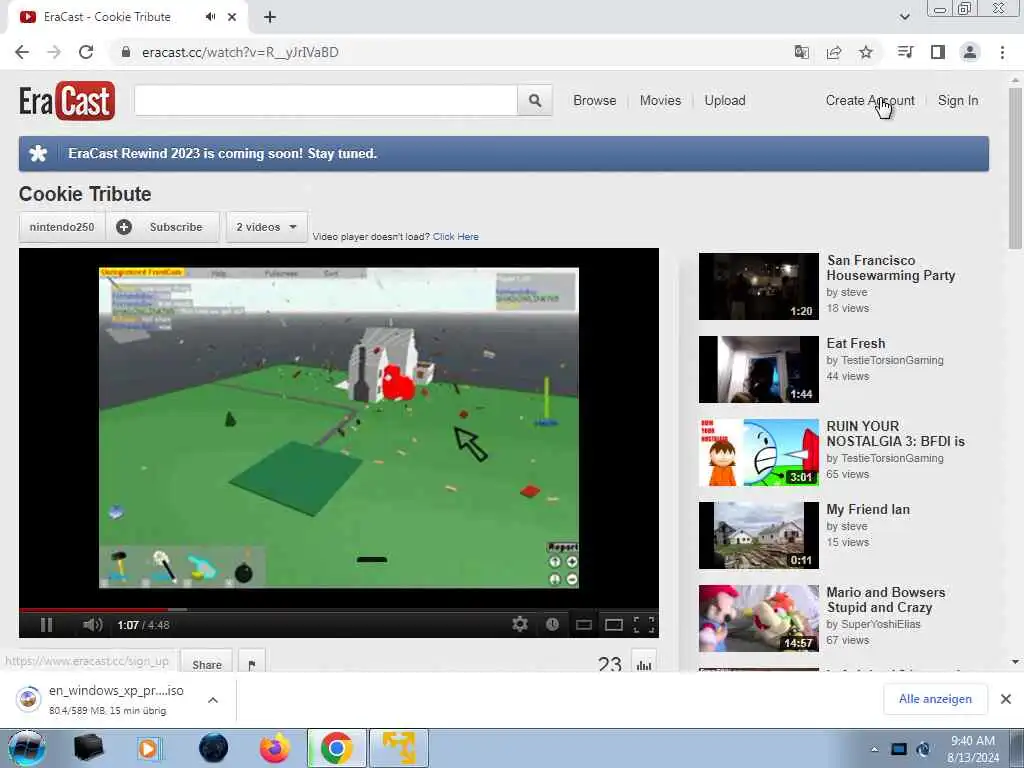Viewport: 1024px width, 768px height.
Task: Switch to small player size
Action: click(584, 625)
